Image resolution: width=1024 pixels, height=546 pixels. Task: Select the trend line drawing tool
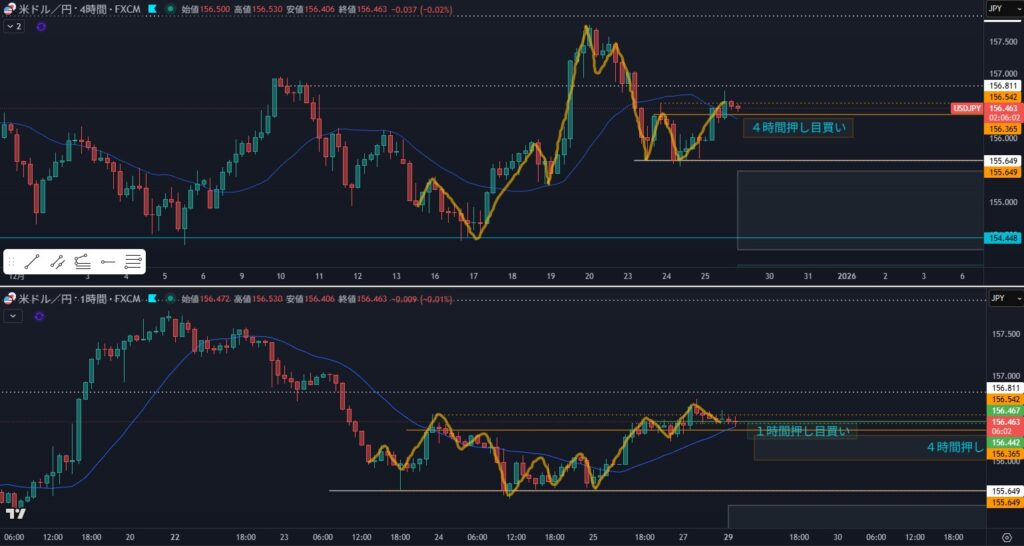tap(32, 261)
